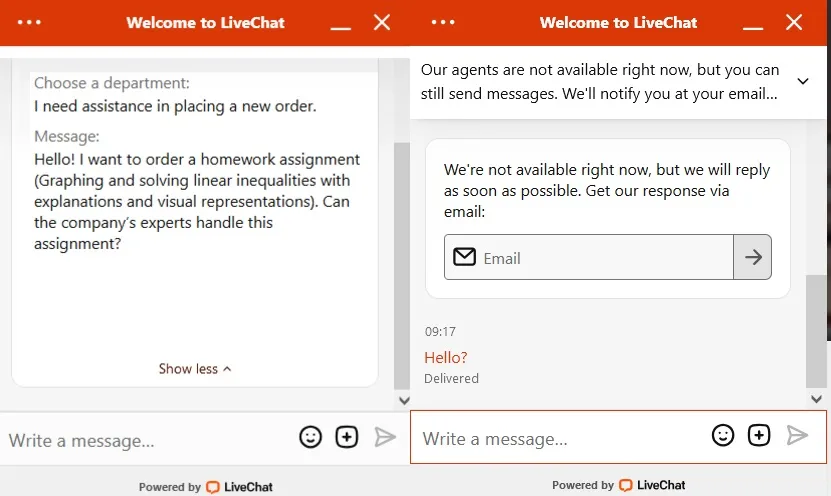This screenshot has width=831, height=496.
Task: Submit email with the arrow button
Action: point(753,257)
